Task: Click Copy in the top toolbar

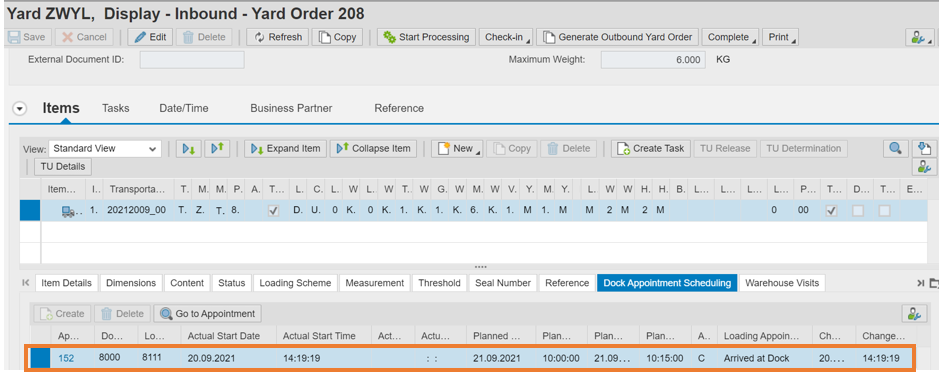Action: pos(337,37)
